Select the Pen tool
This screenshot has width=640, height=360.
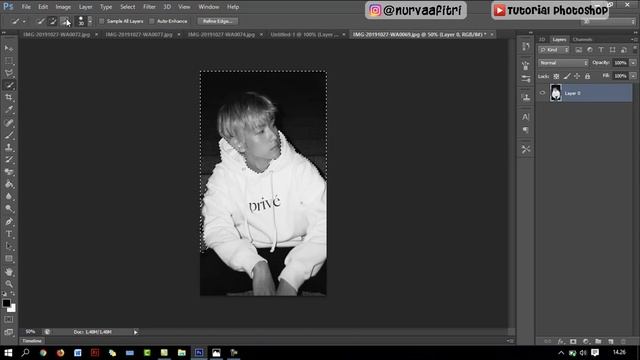click(9, 222)
